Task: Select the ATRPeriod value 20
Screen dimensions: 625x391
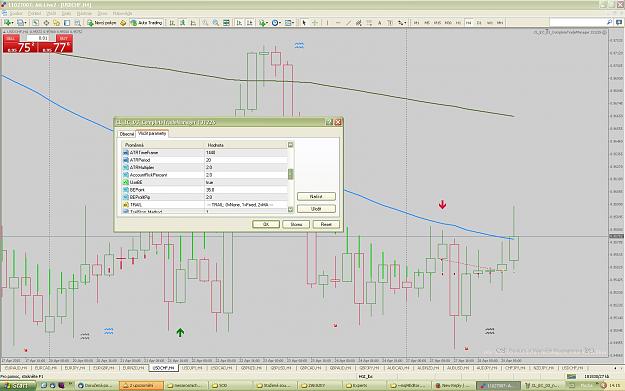Action: [246, 160]
